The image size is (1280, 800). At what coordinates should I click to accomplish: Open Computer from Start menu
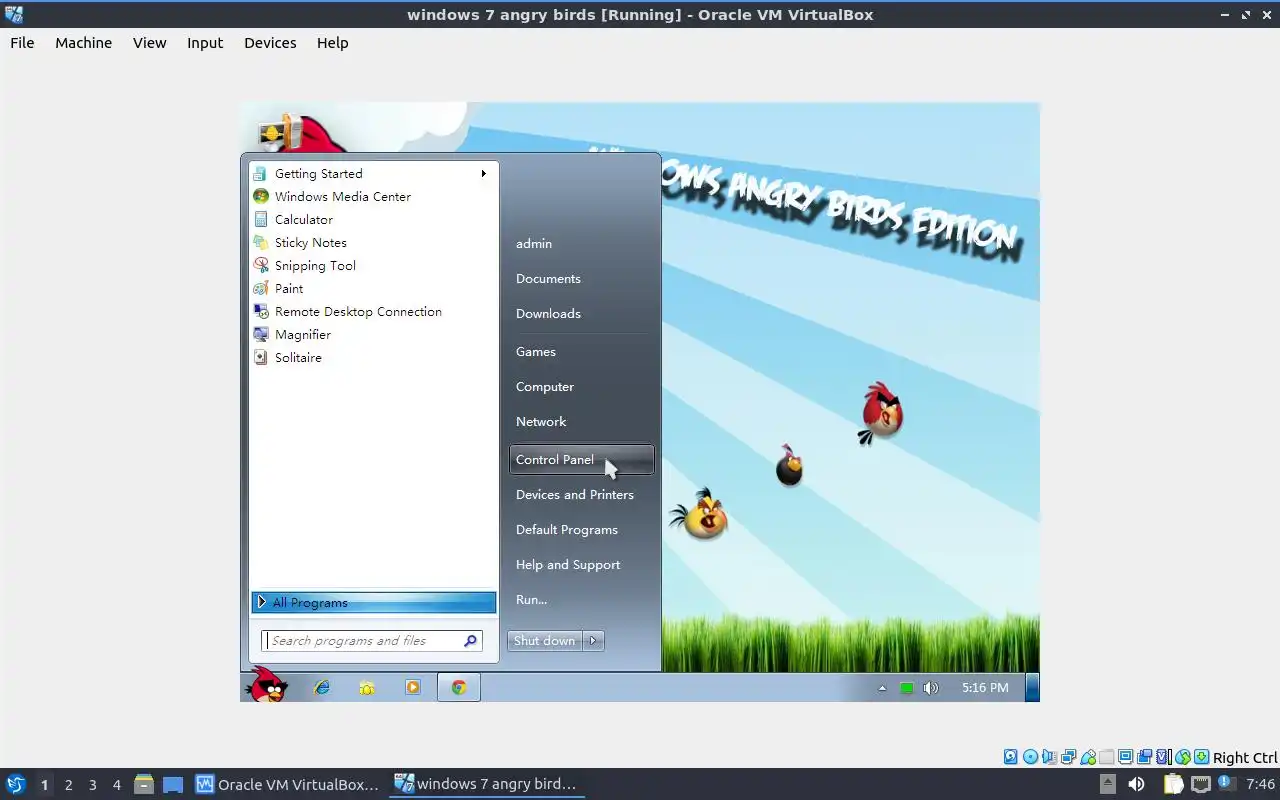pyautogui.click(x=581, y=386)
